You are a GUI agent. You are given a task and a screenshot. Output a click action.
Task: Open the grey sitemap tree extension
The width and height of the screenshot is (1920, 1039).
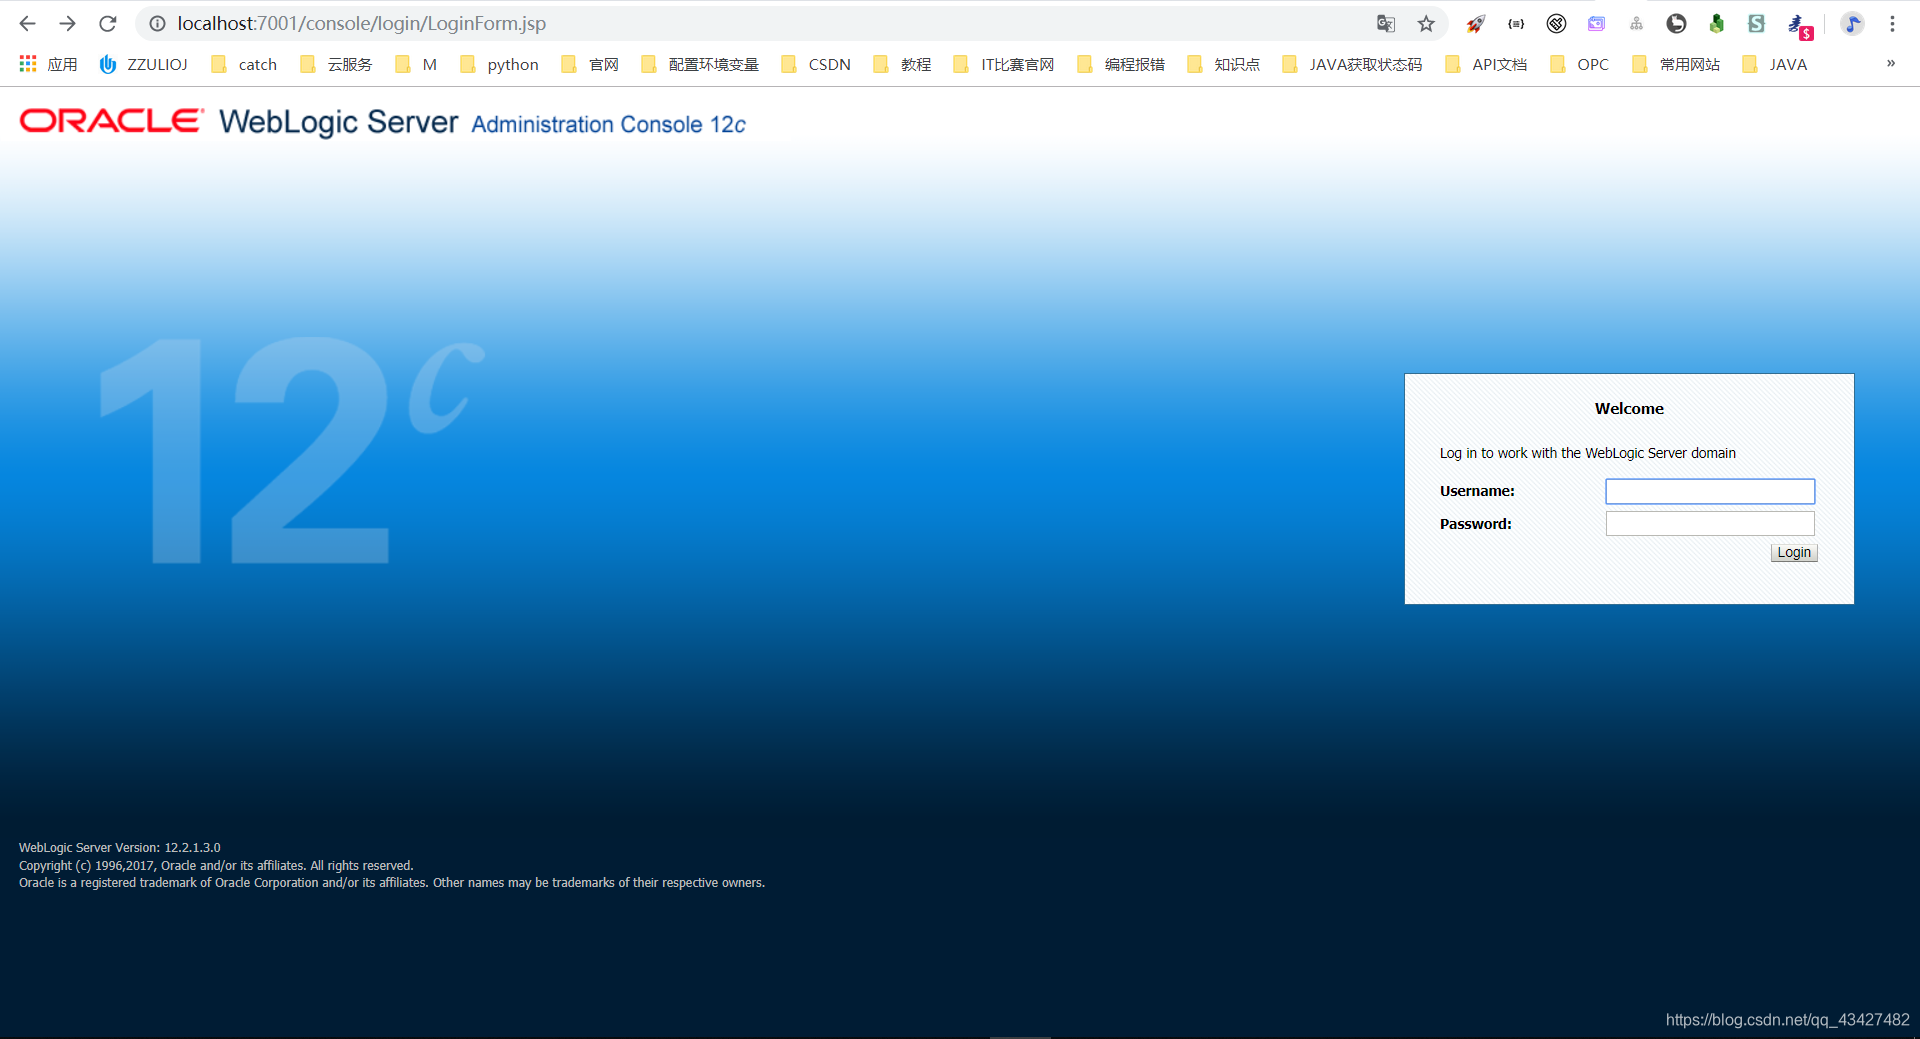point(1636,23)
